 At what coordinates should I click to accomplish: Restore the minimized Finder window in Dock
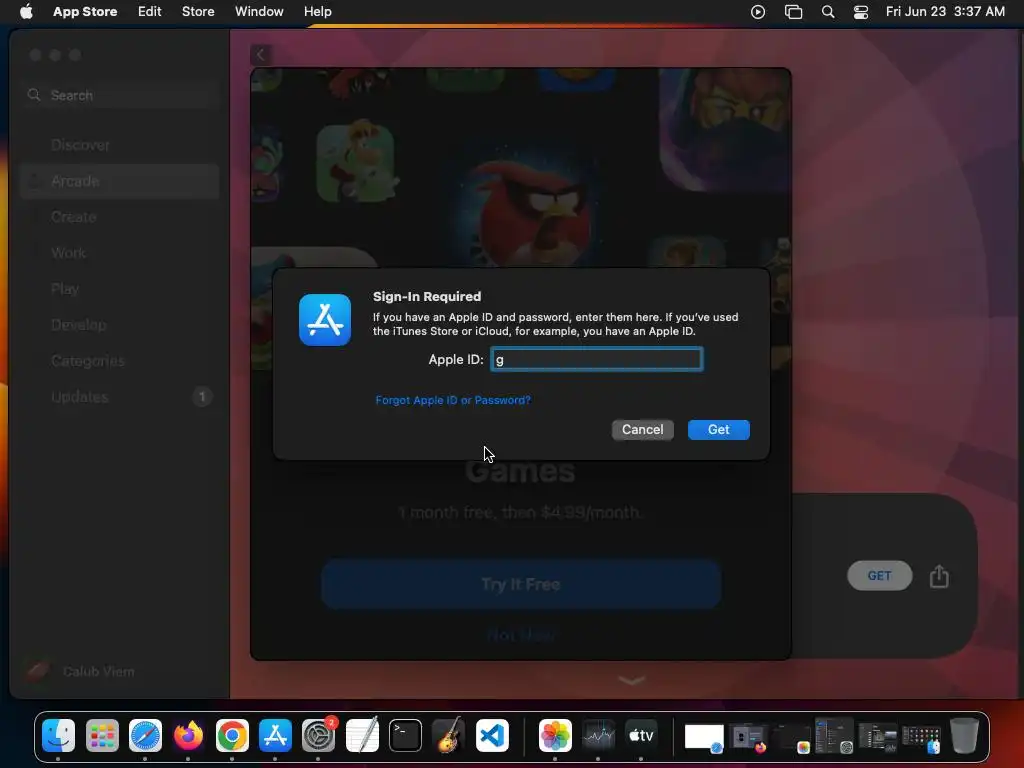[x=921, y=737]
